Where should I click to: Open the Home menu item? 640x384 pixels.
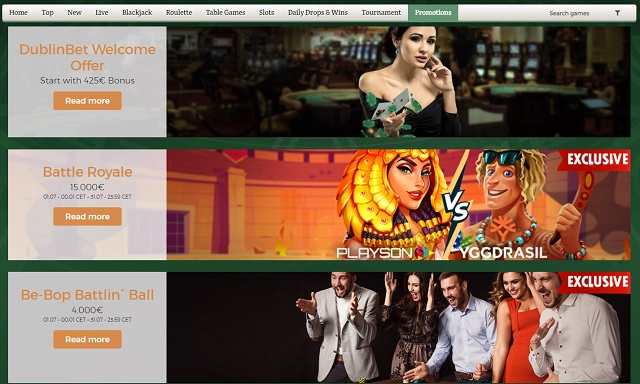click(18, 13)
